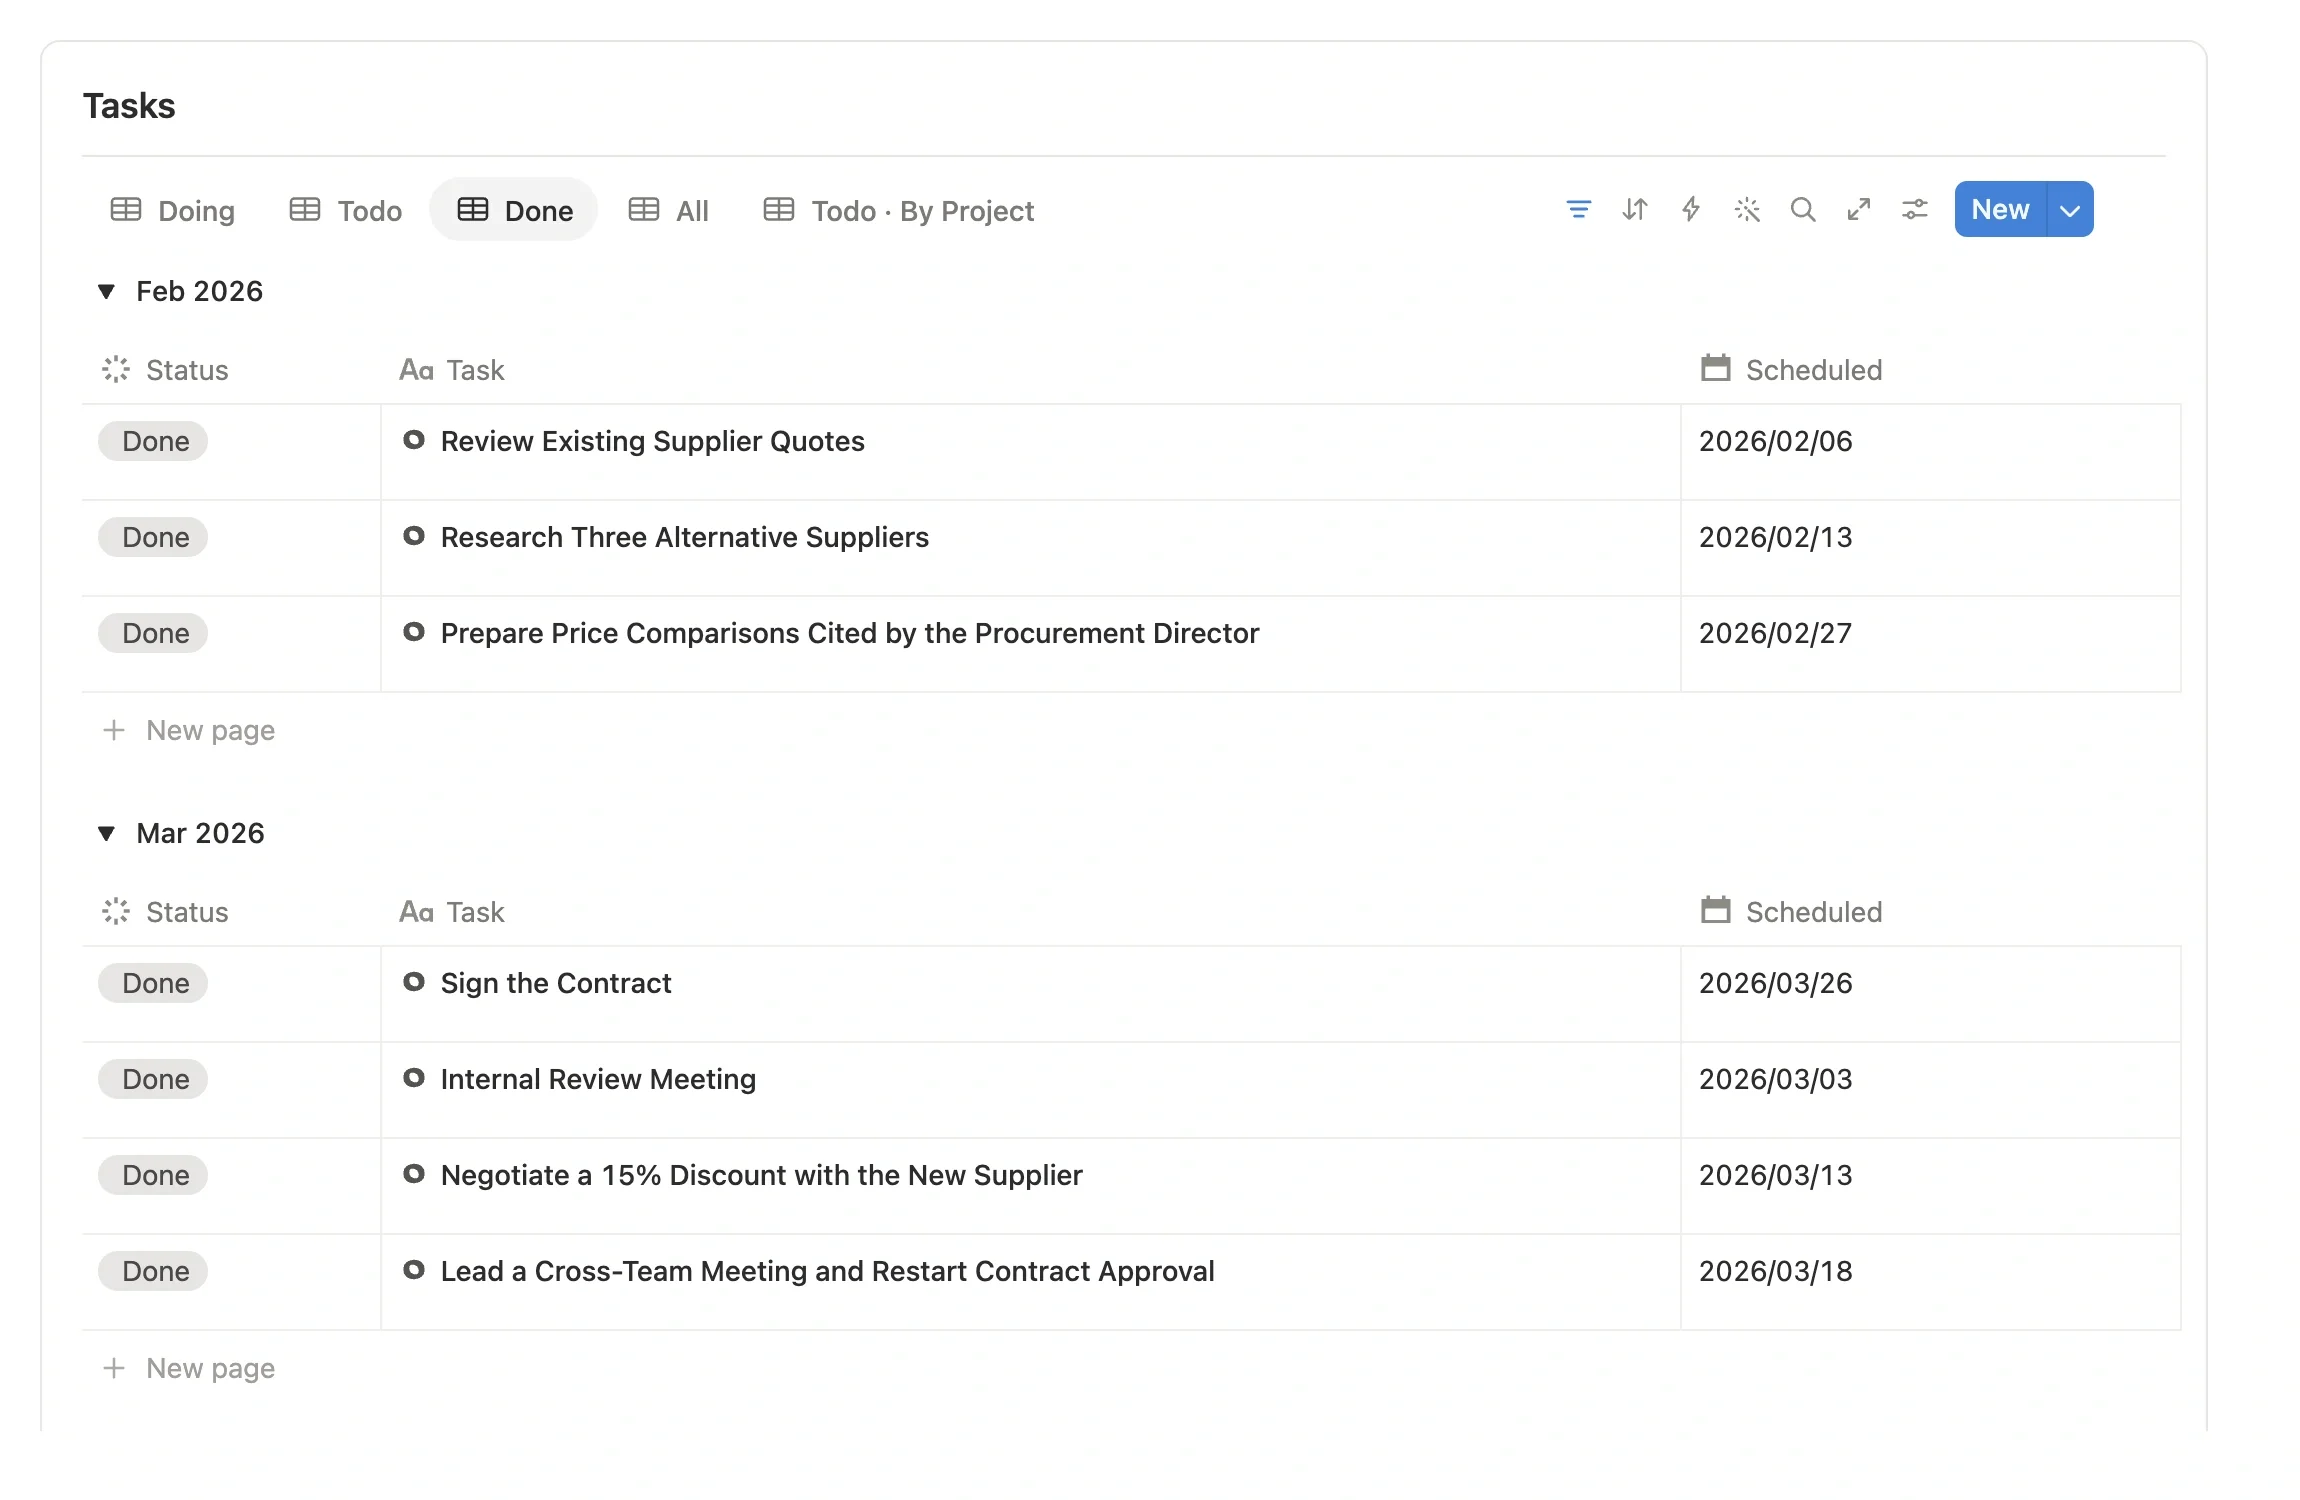This screenshot has width=2300, height=1500.
Task: Click the calendar icon in Mar 2026 Scheduled header
Action: [x=1715, y=910]
